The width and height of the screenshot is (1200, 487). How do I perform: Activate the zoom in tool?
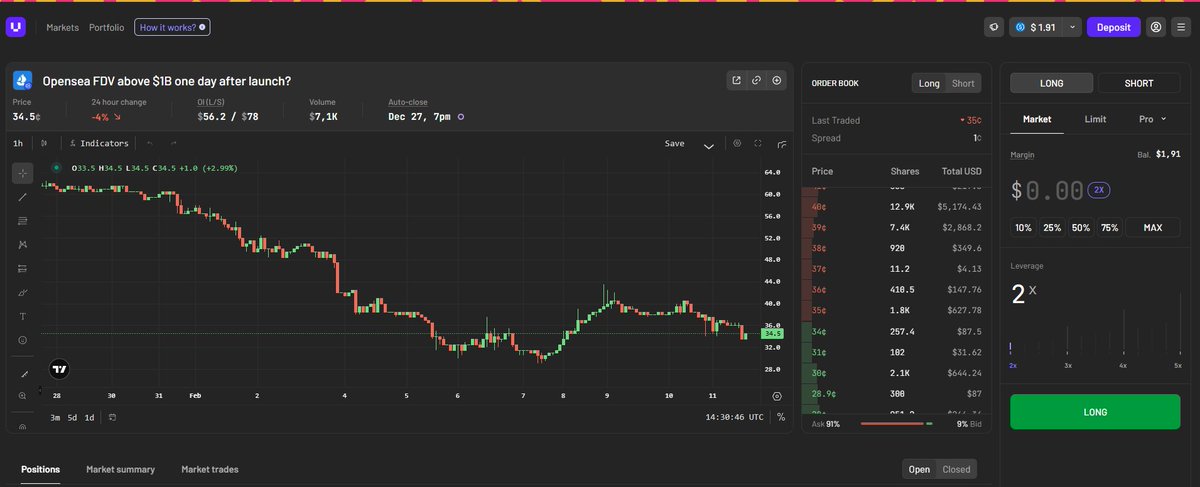(x=22, y=396)
